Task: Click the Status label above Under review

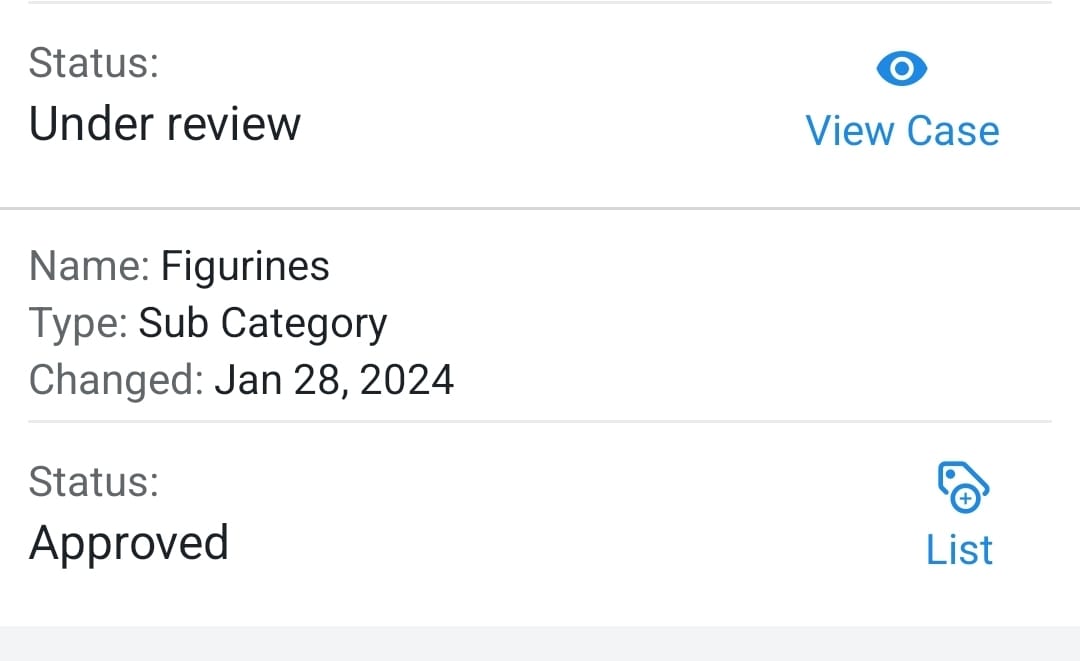Action: [94, 63]
